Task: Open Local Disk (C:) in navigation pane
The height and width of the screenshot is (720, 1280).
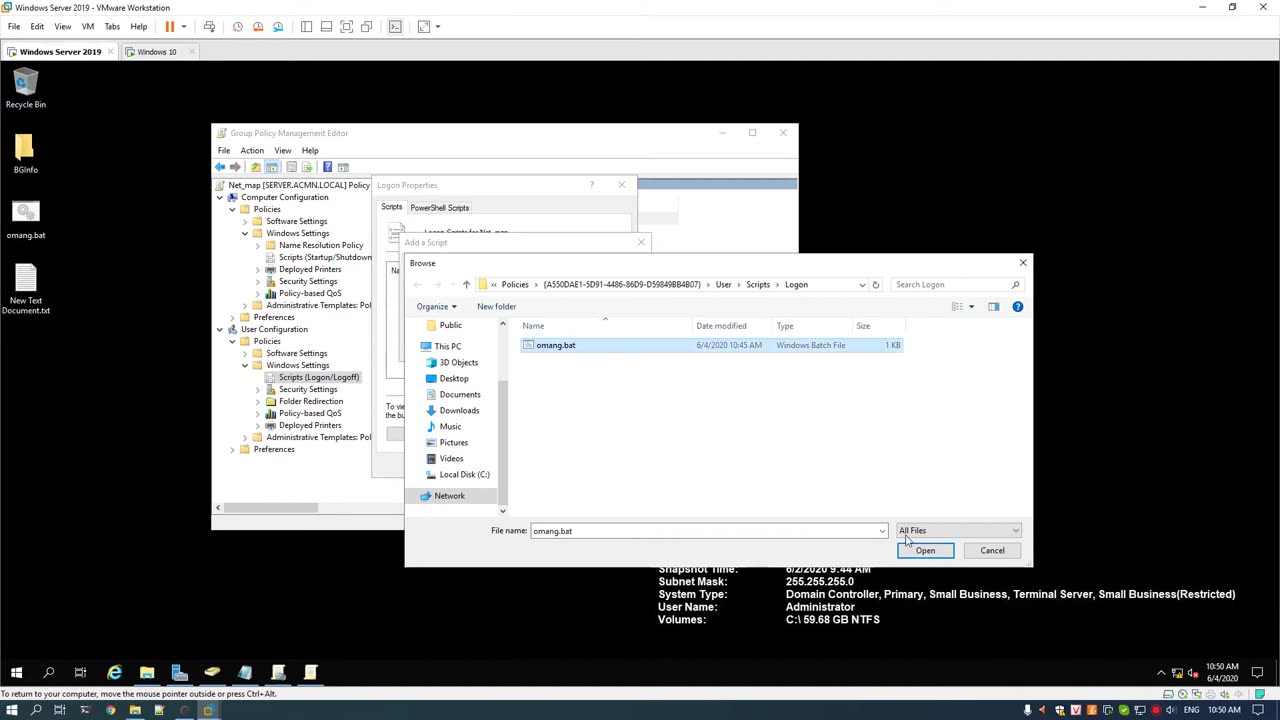Action: coord(464,474)
